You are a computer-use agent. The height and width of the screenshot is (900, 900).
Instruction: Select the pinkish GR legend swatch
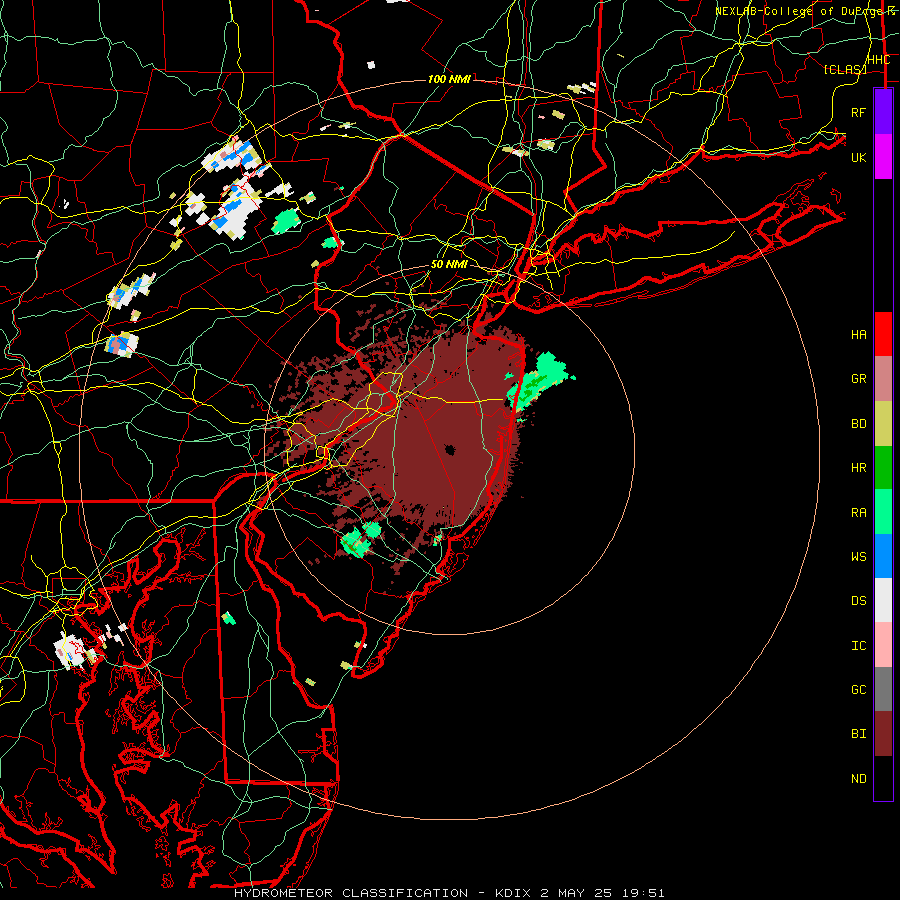pos(883,379)
